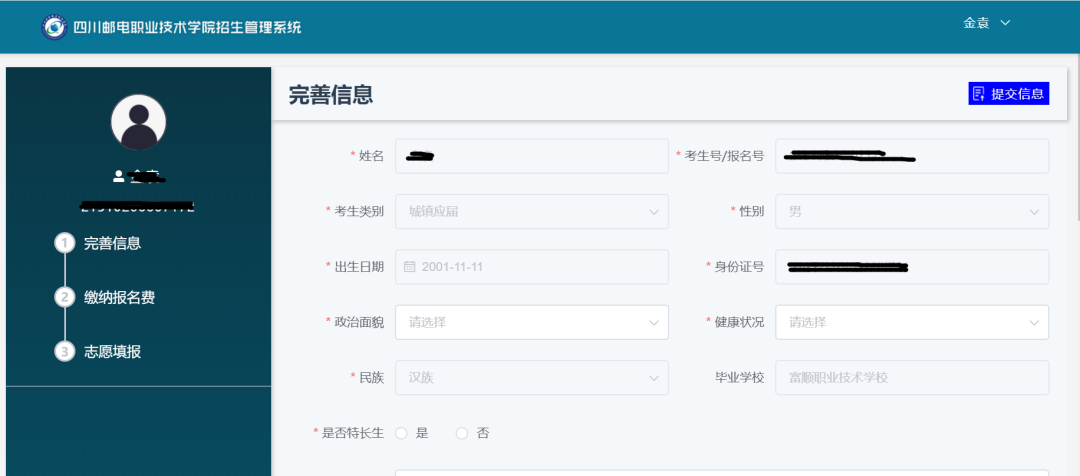Click the profile avatar picture in sidebar
1080x476 pixels.
(x=138, y=122)
